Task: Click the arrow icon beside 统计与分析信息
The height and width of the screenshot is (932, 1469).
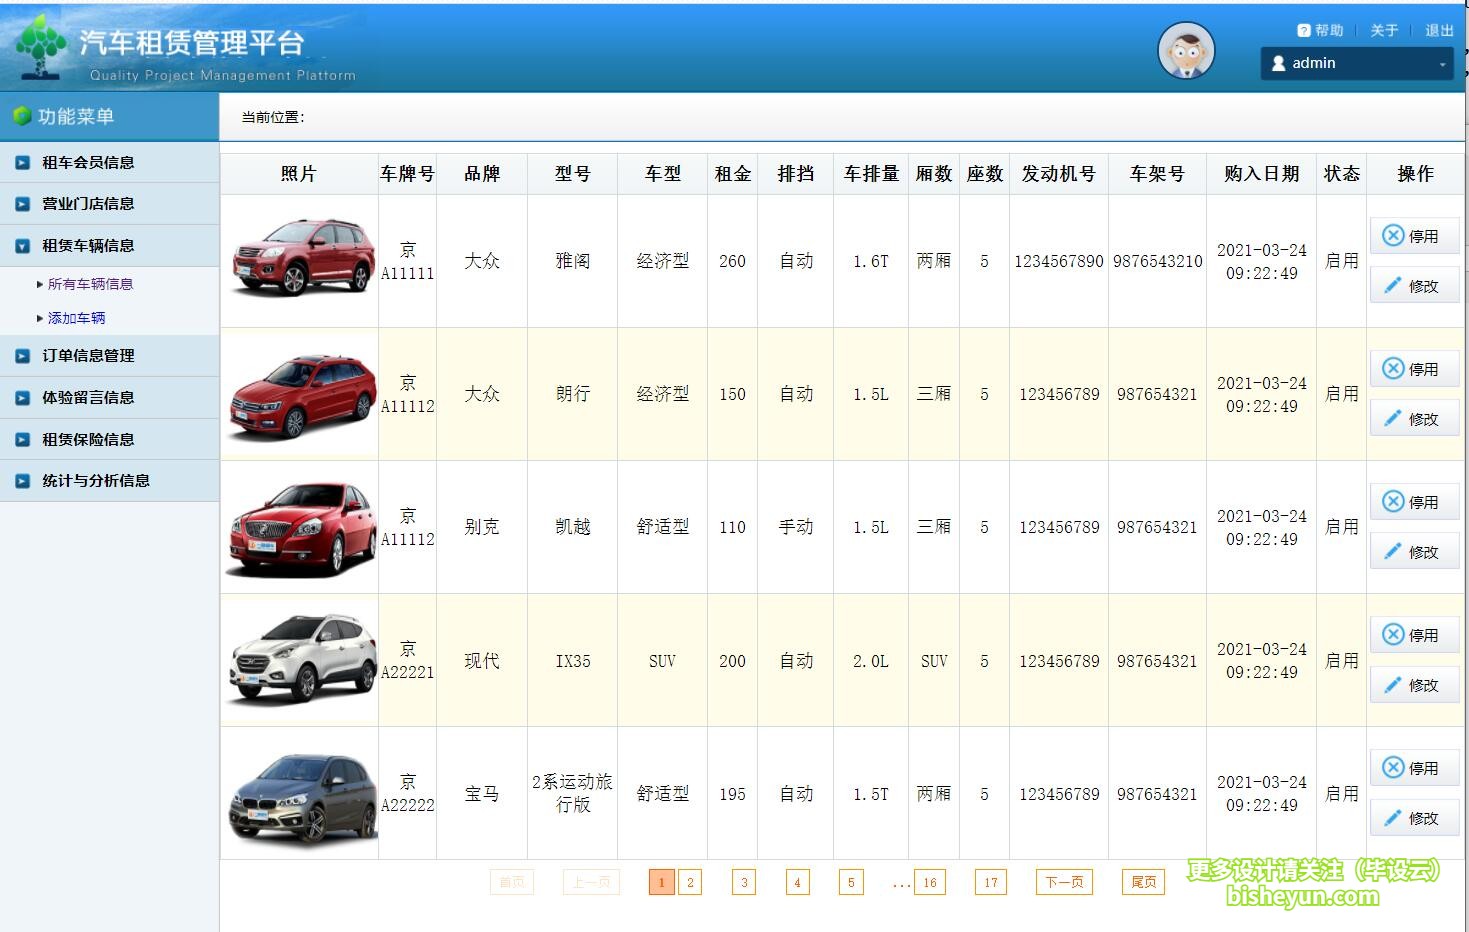Action: (x=22, y=481)
